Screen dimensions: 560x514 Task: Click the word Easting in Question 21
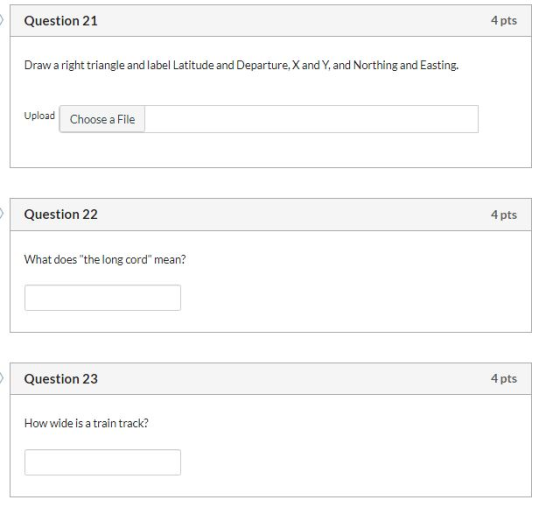[x=439, y=65]
